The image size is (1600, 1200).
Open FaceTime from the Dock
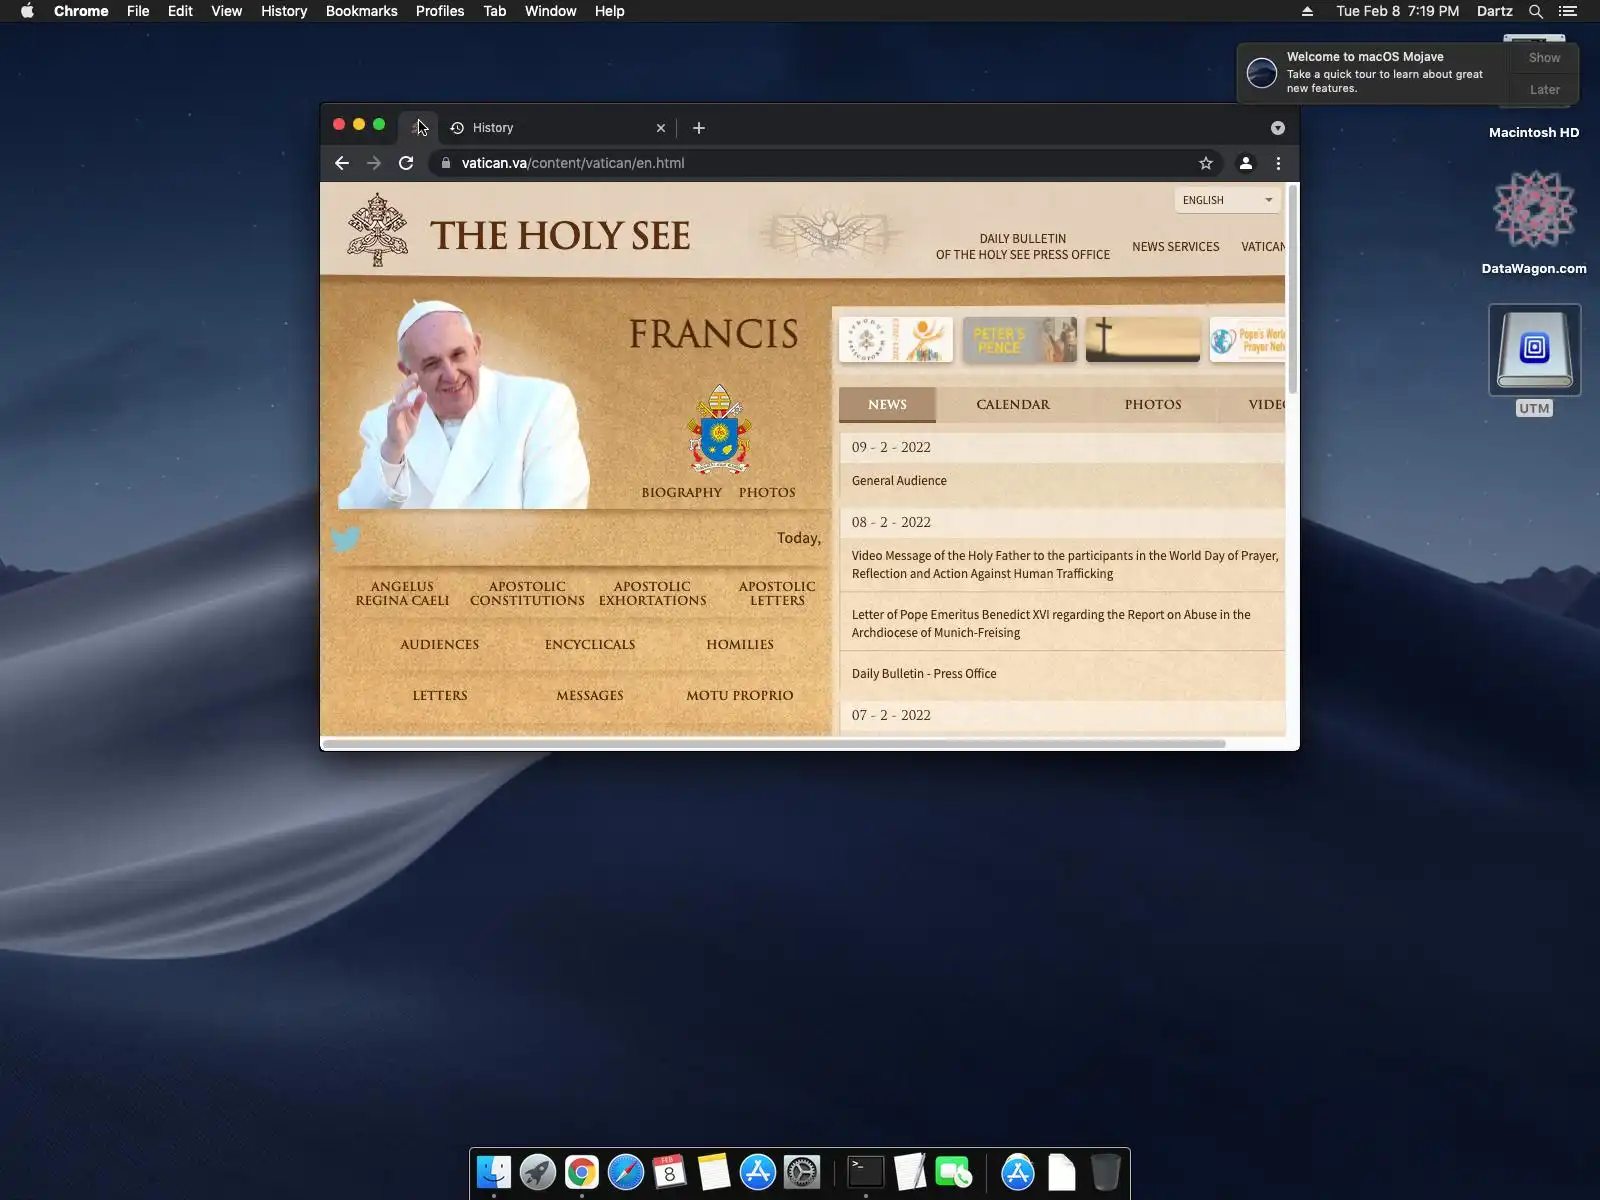[954, 1172]
